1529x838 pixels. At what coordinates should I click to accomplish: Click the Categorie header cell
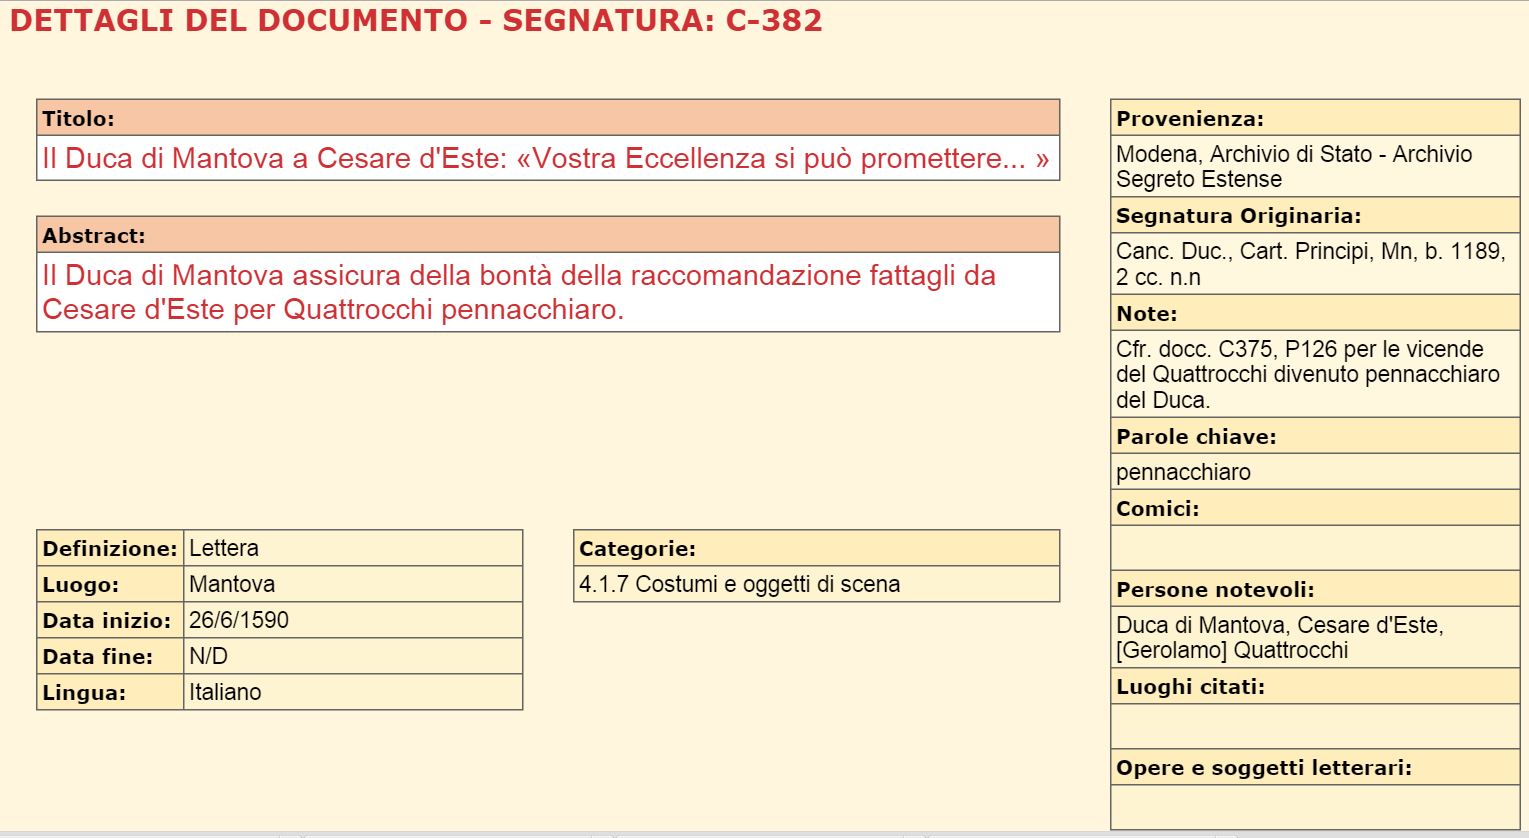815,548
